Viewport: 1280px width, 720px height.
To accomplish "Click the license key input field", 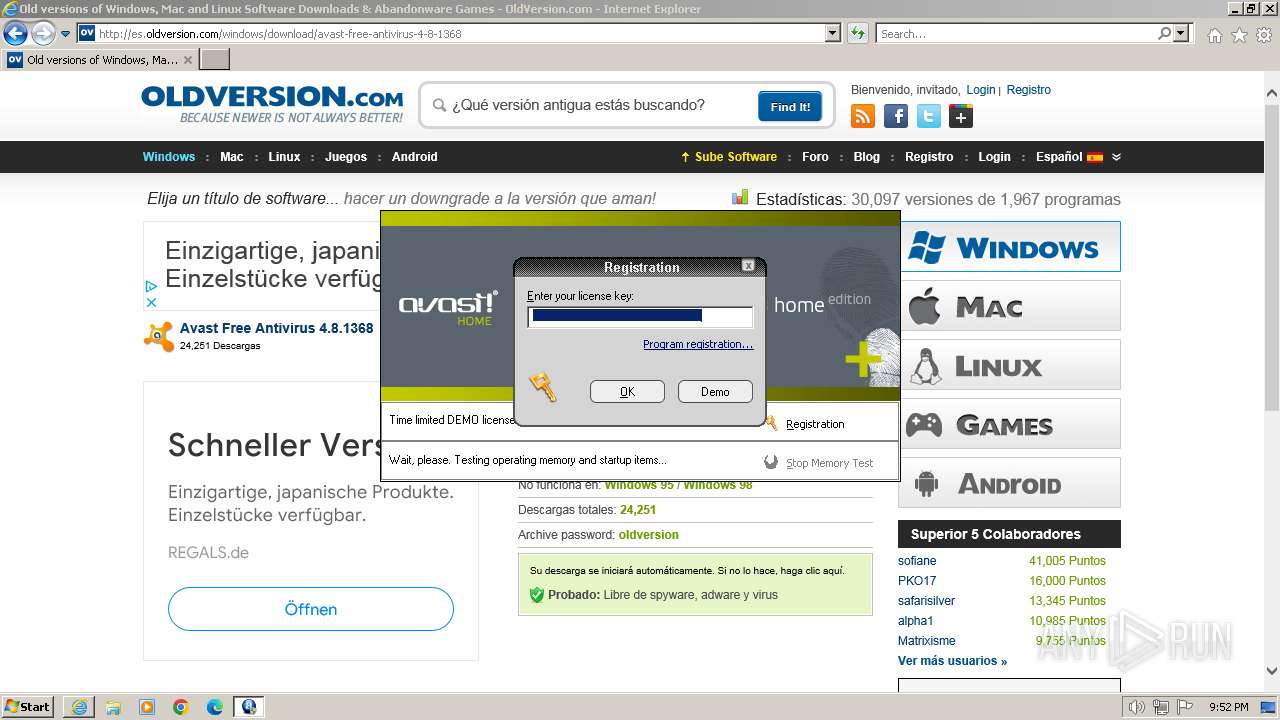I will click(x=640, y=317).
